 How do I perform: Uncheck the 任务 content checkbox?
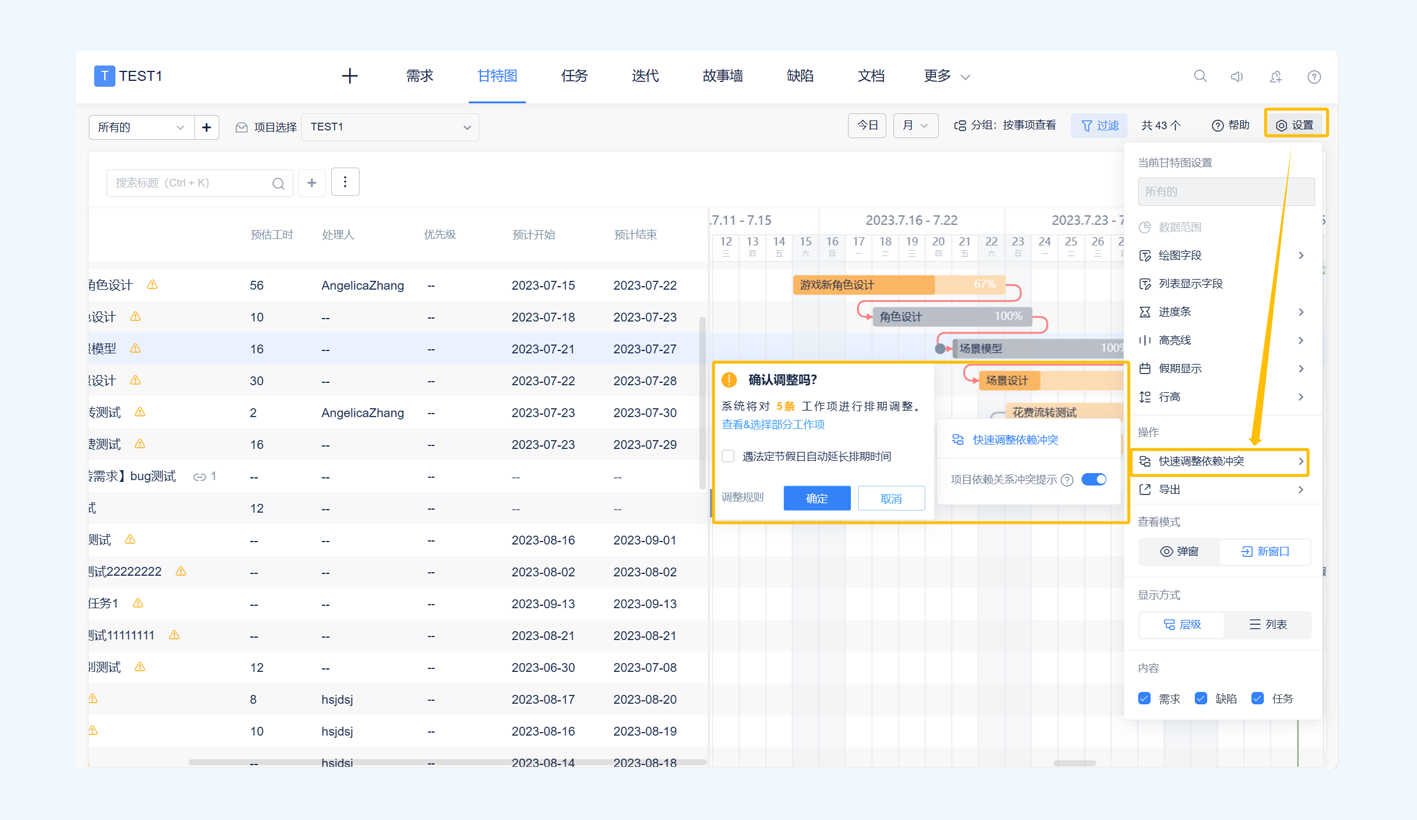(1258, 698)
